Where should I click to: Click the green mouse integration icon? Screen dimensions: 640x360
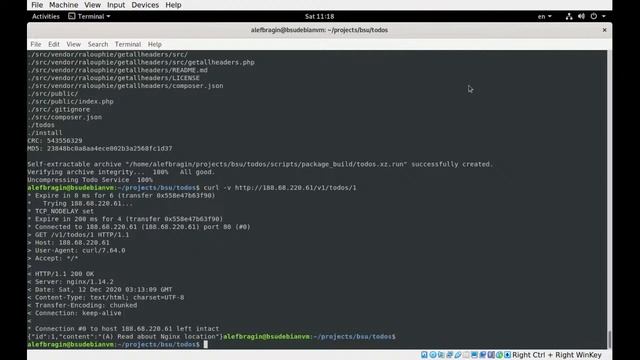point(499,355)
